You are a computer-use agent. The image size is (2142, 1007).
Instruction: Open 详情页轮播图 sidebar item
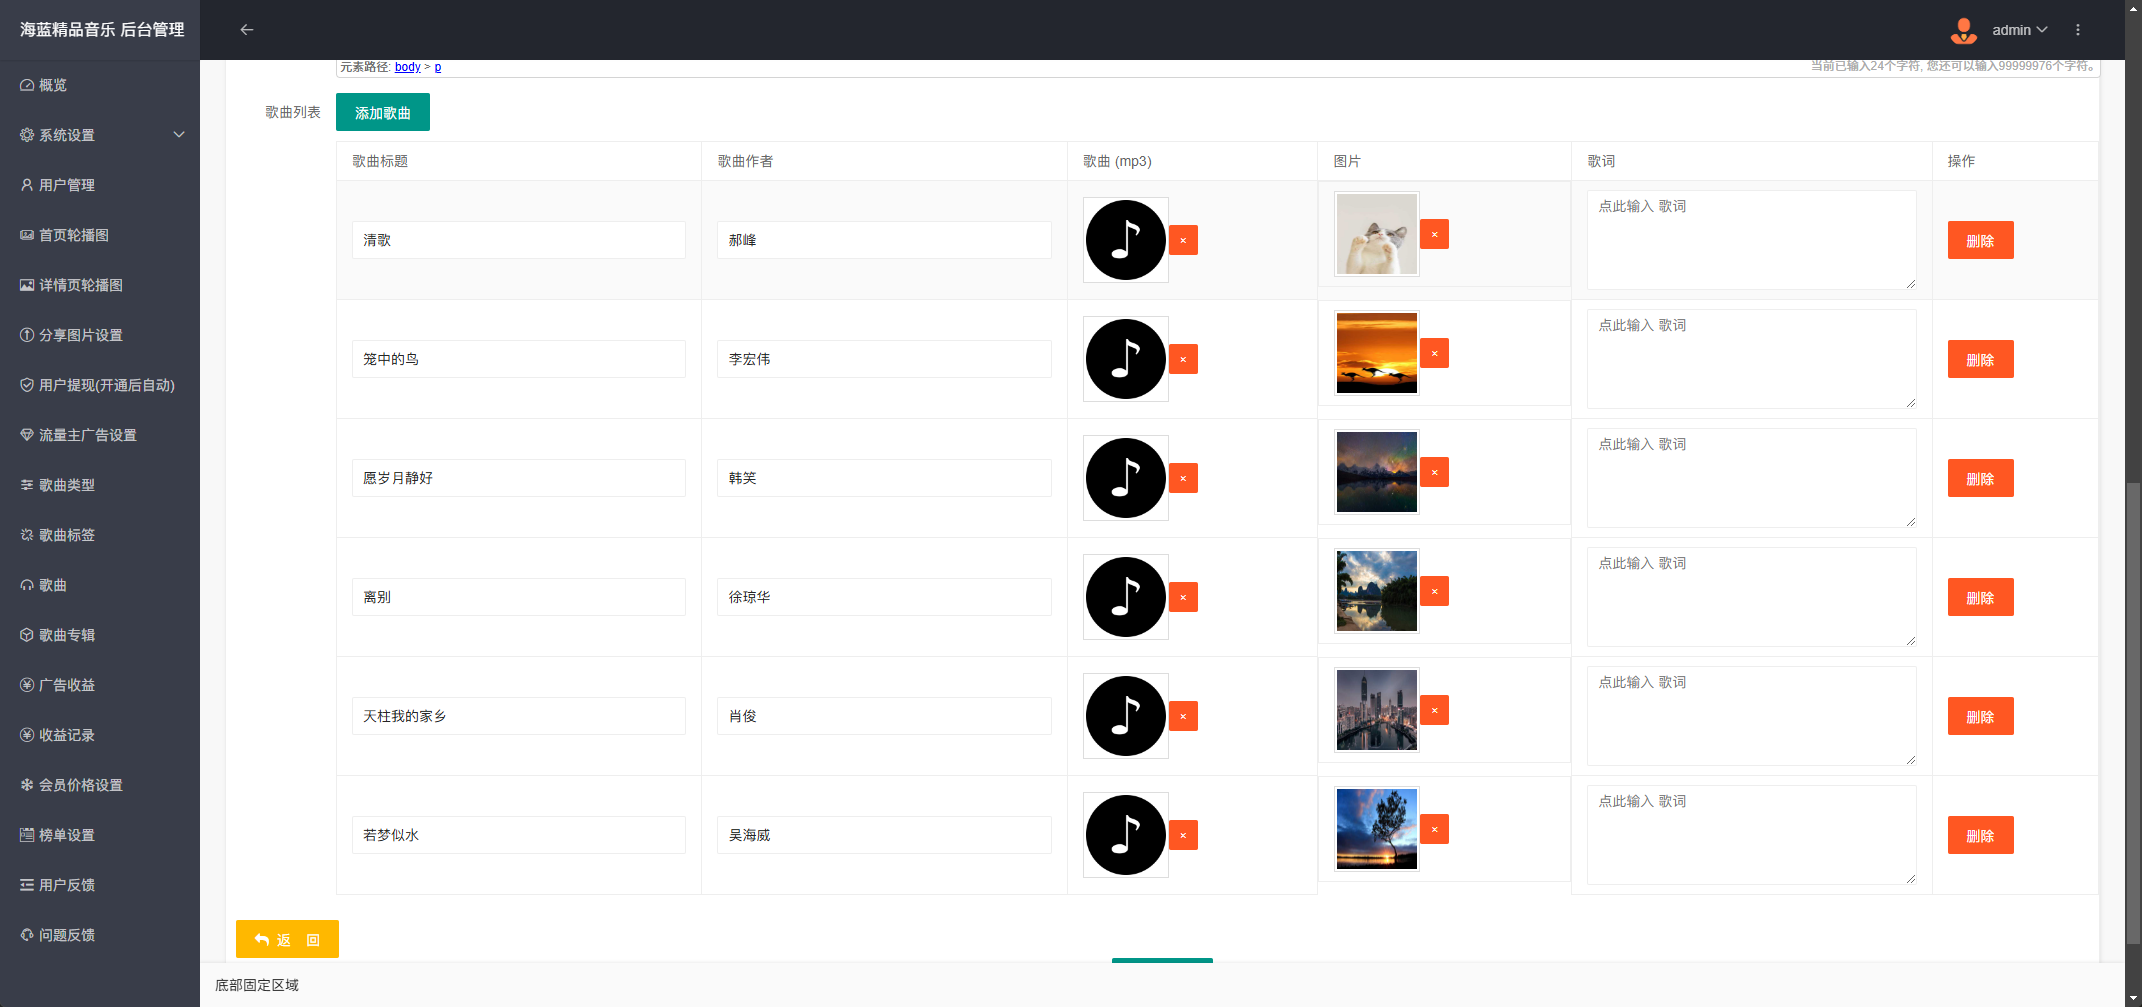(x=100, y=285)
